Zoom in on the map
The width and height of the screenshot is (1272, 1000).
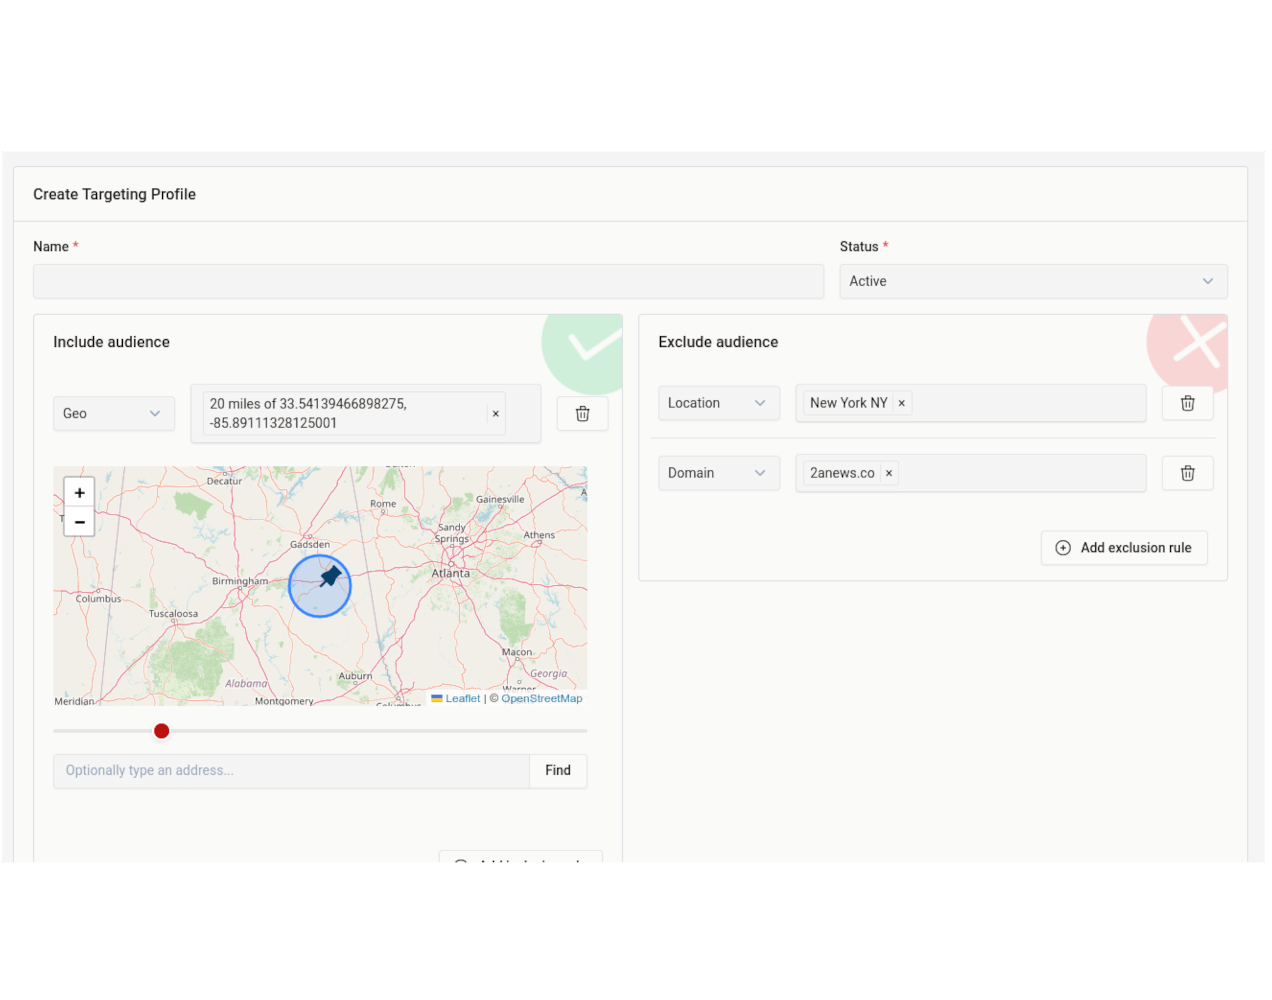point(80,493)
